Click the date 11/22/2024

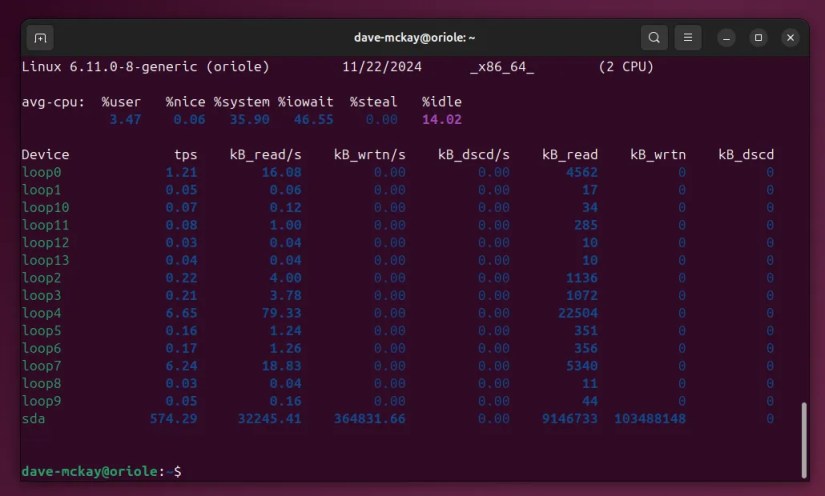[x=382, y=67]
